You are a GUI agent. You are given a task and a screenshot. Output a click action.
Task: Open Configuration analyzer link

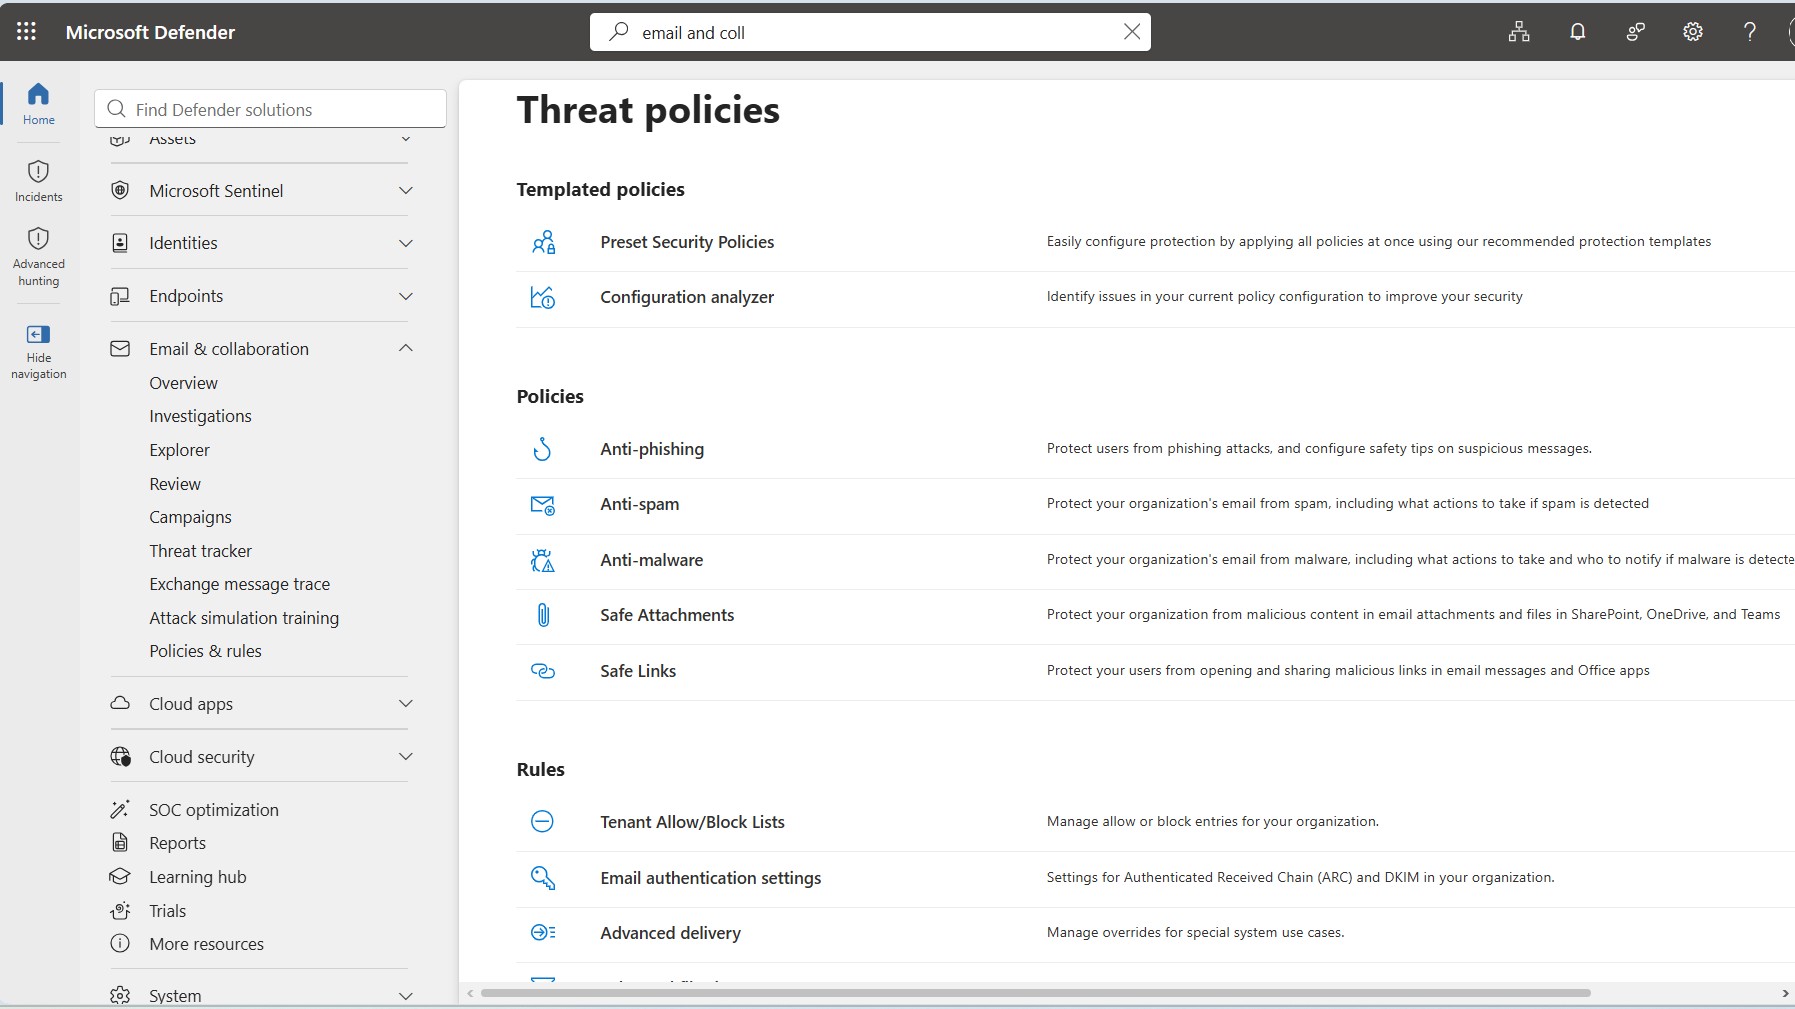click(x=687, y=297)
